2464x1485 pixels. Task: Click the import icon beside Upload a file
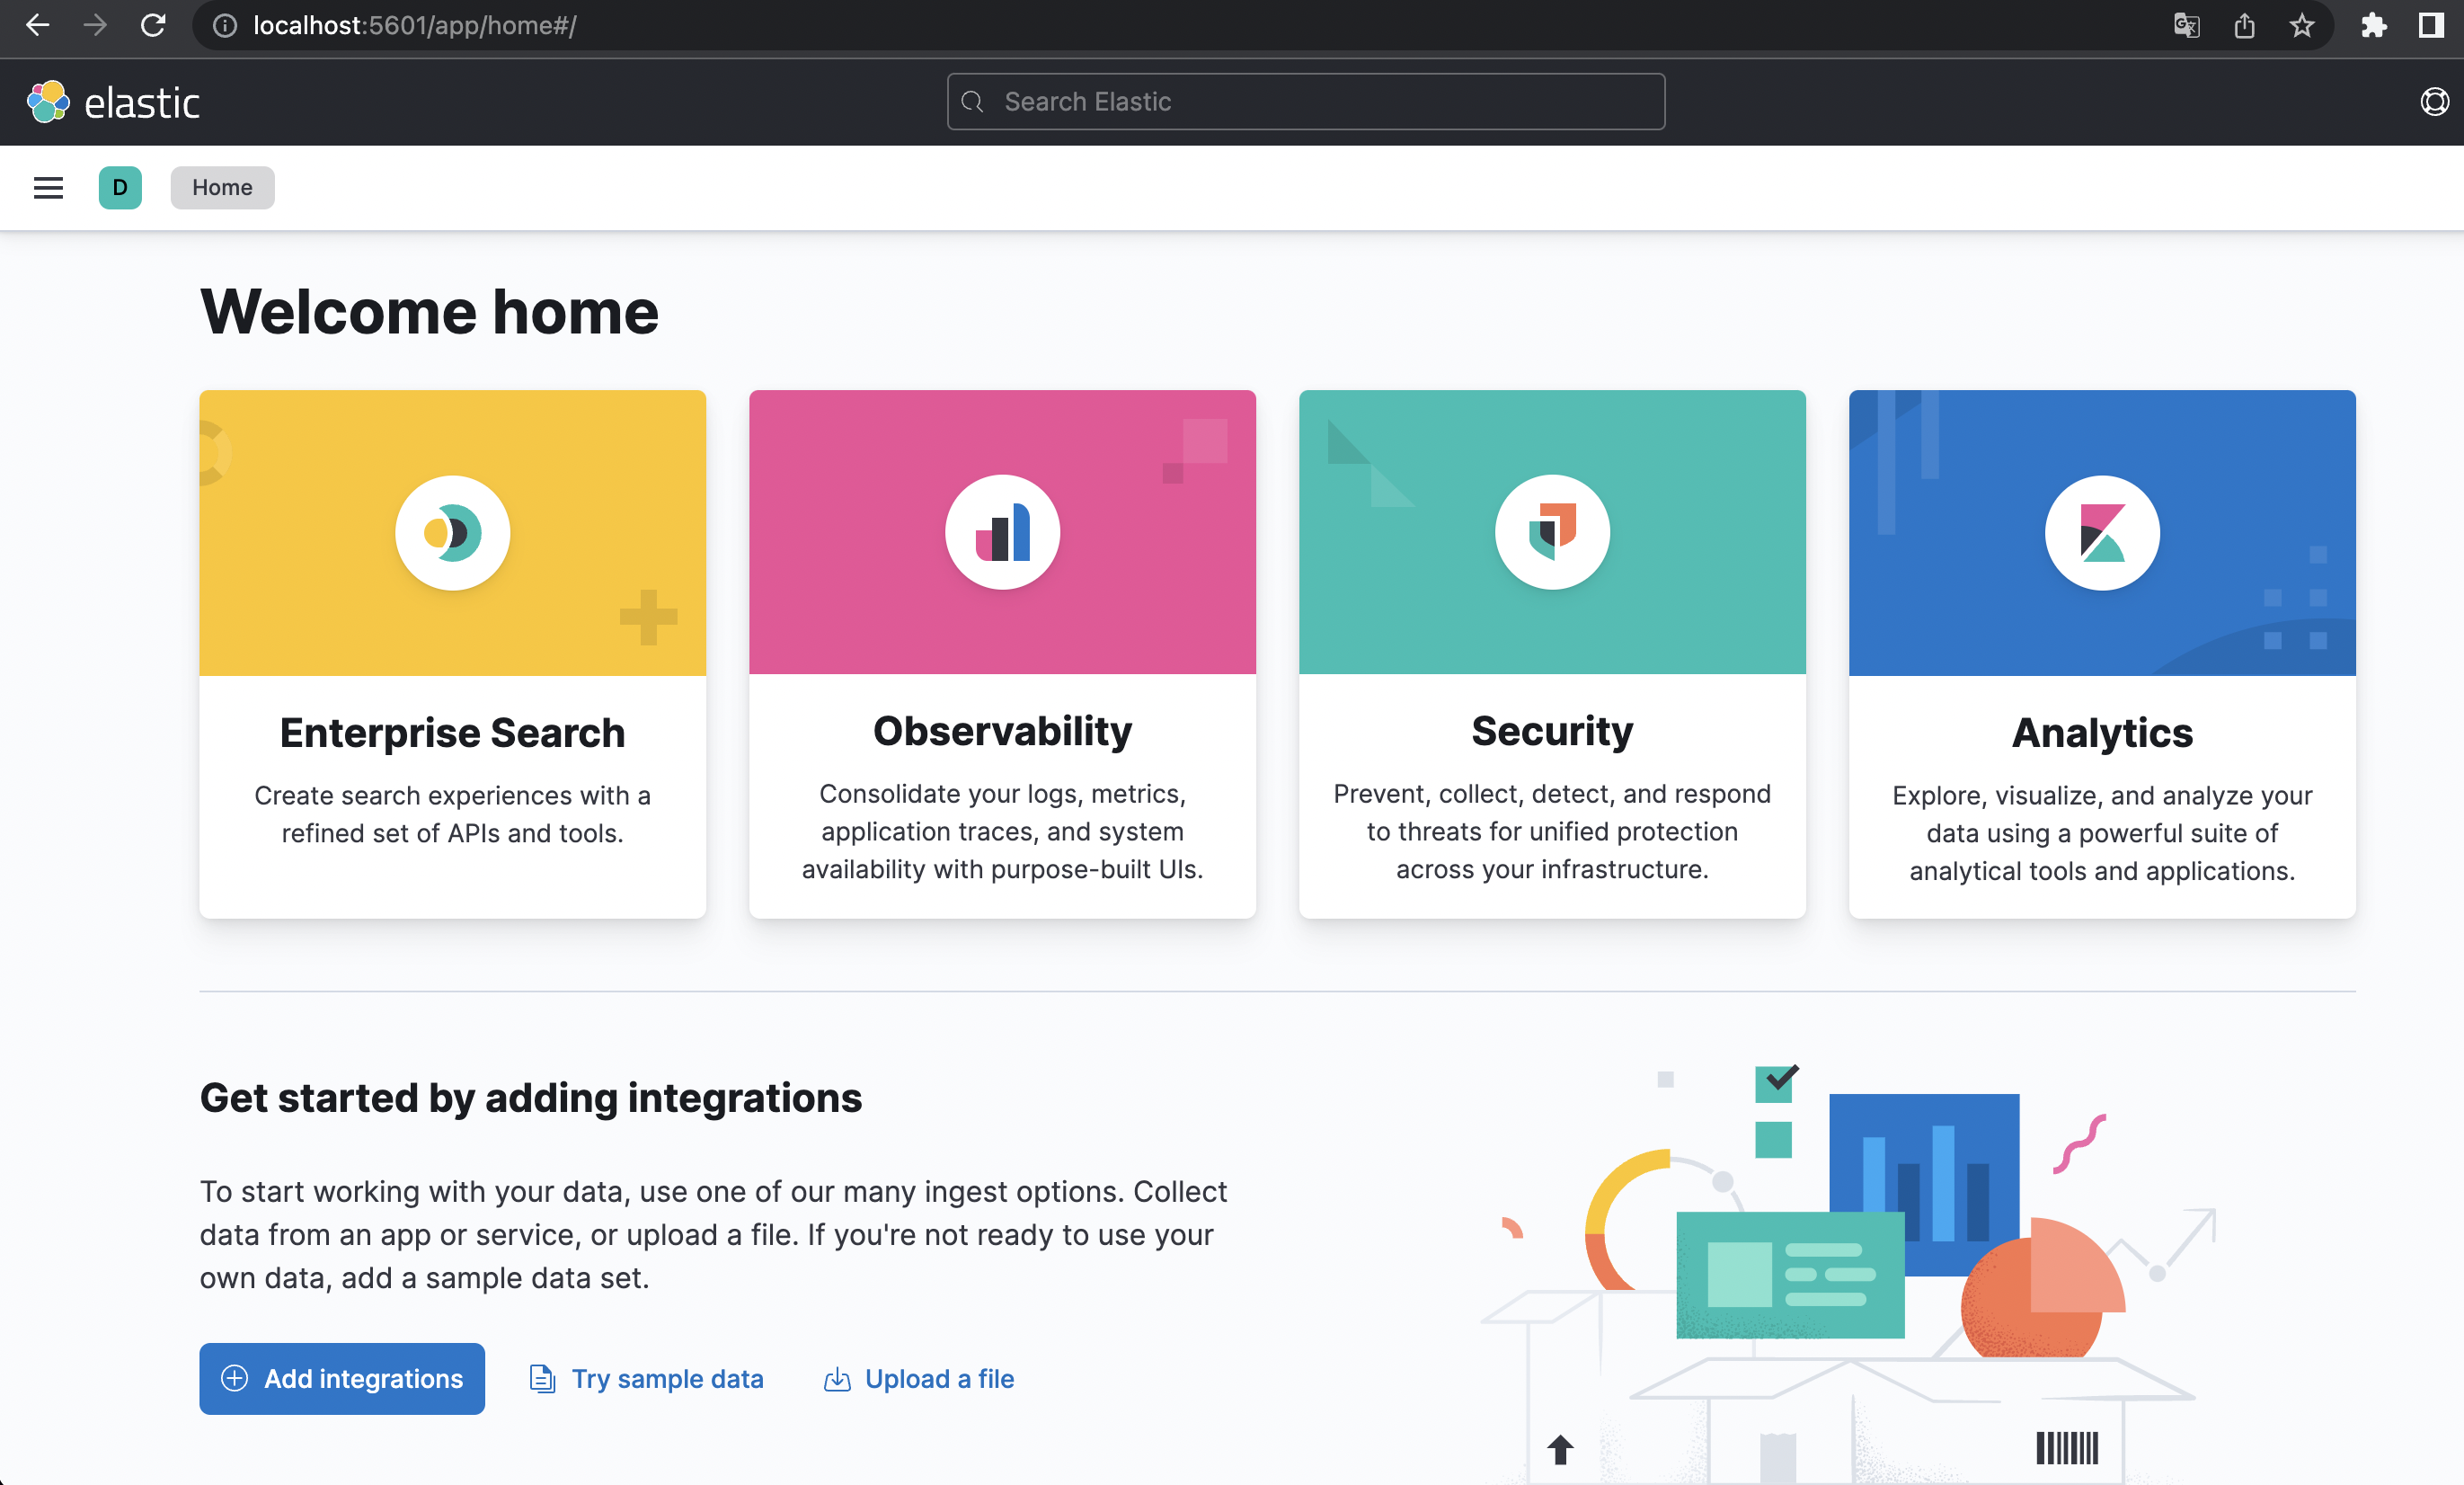pyautogui.click(x=837, y=1379)
